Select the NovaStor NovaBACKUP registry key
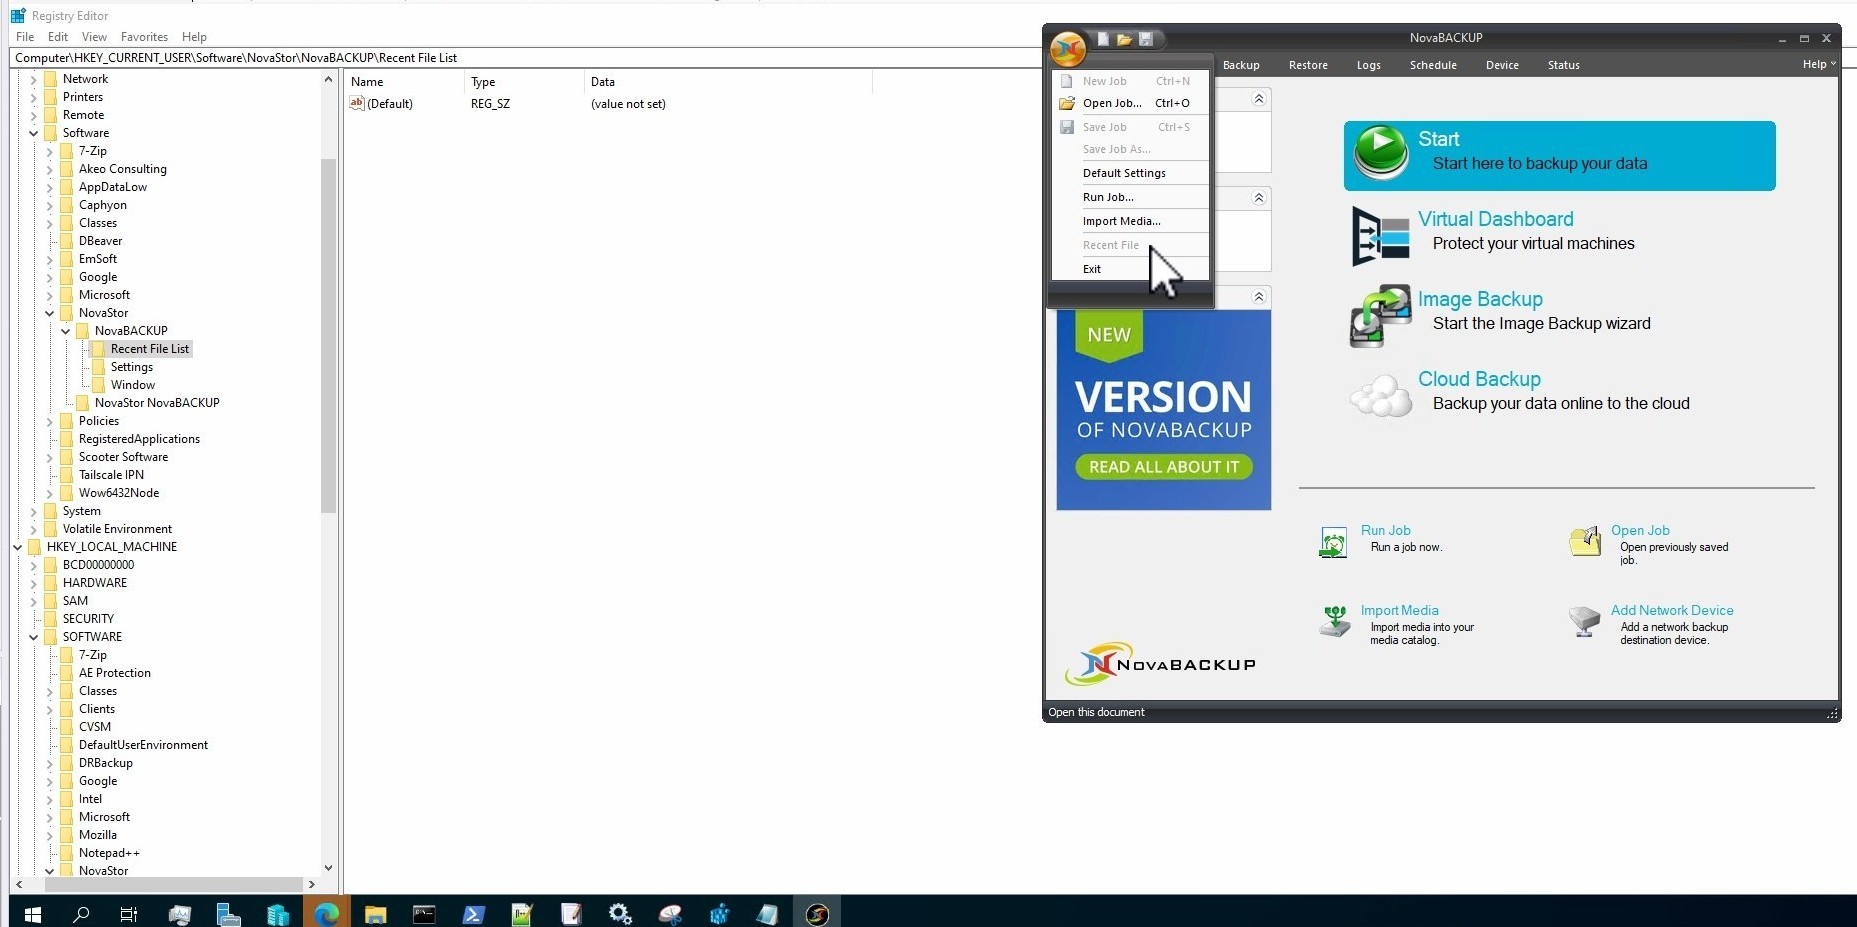The width and height of the screenshot is (1857, 927). pos(157,403)
